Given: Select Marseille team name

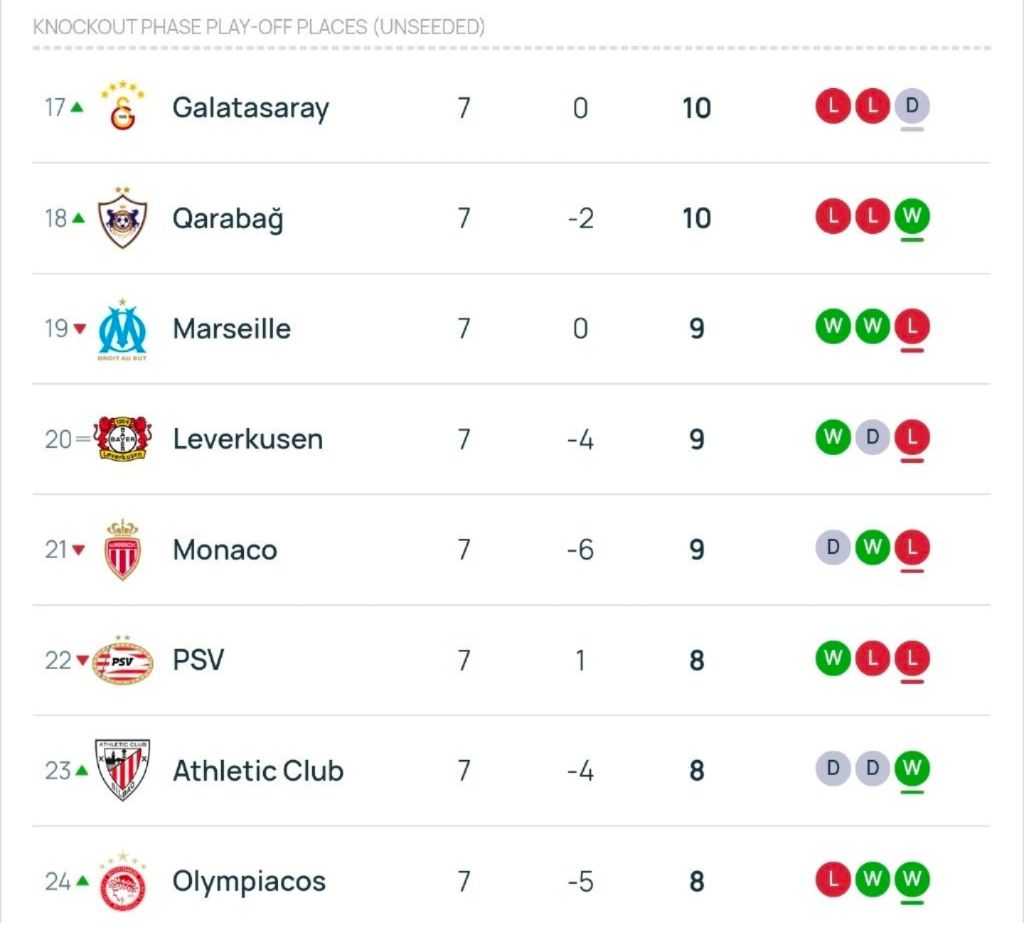Looking at the screenshot, I should (x=232, y=329).
